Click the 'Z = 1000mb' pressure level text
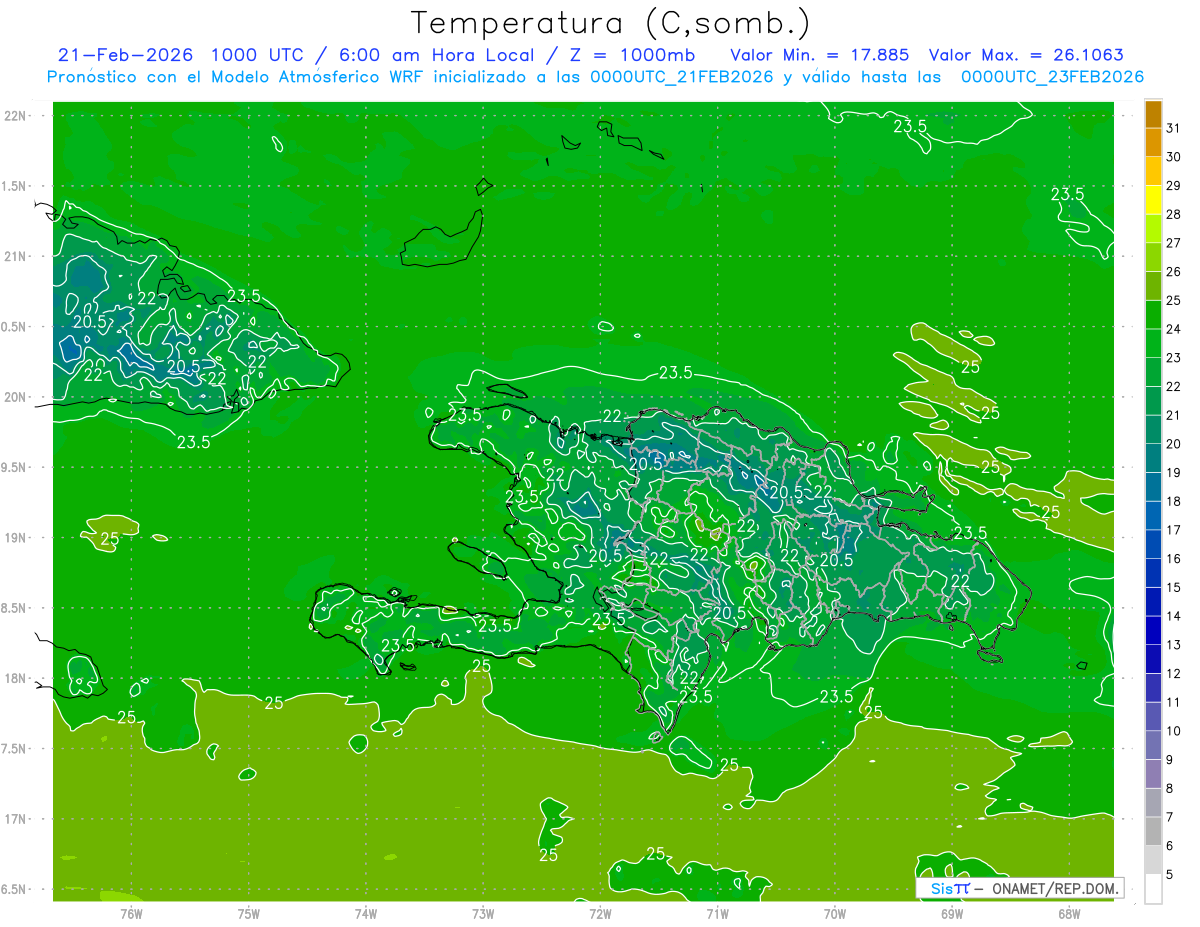This screenshot has width=1200, height=927. pyautogui.click(x=631, y=55)
